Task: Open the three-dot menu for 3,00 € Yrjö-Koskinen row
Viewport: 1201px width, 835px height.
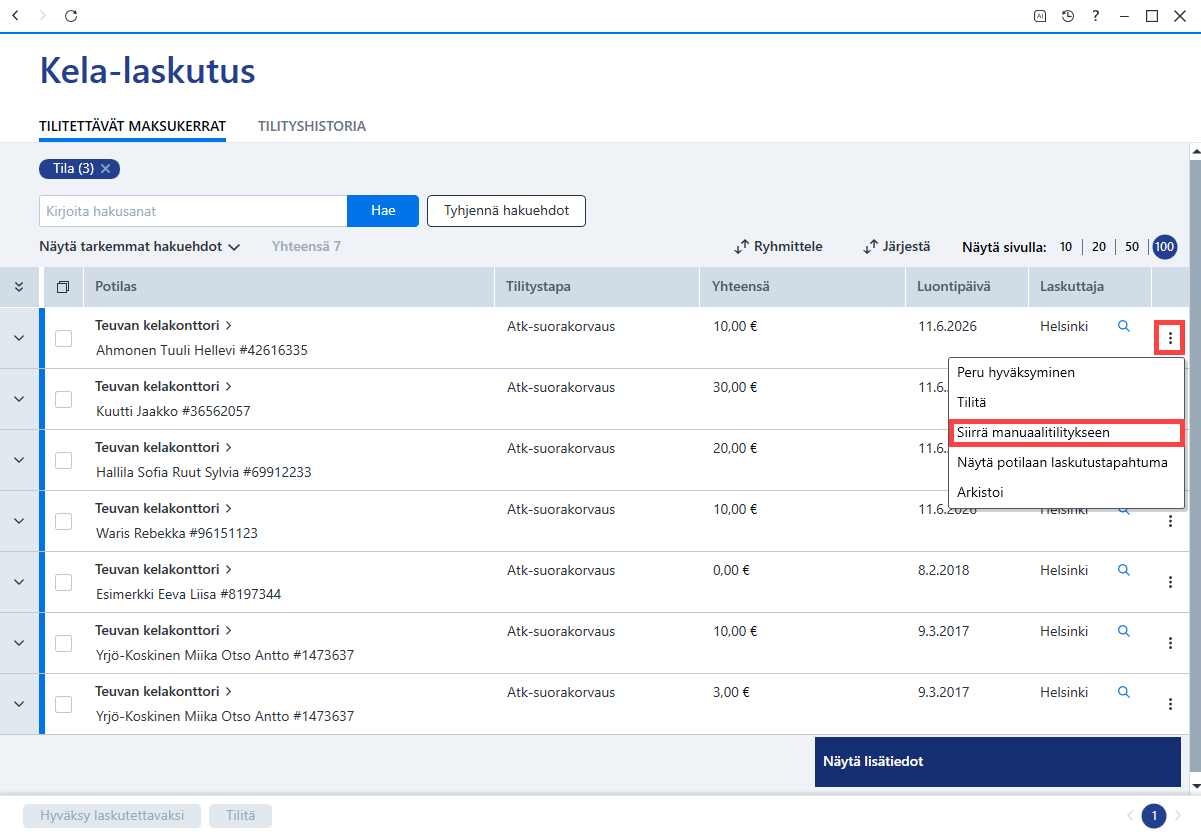Action: [x=1170, y=704]
